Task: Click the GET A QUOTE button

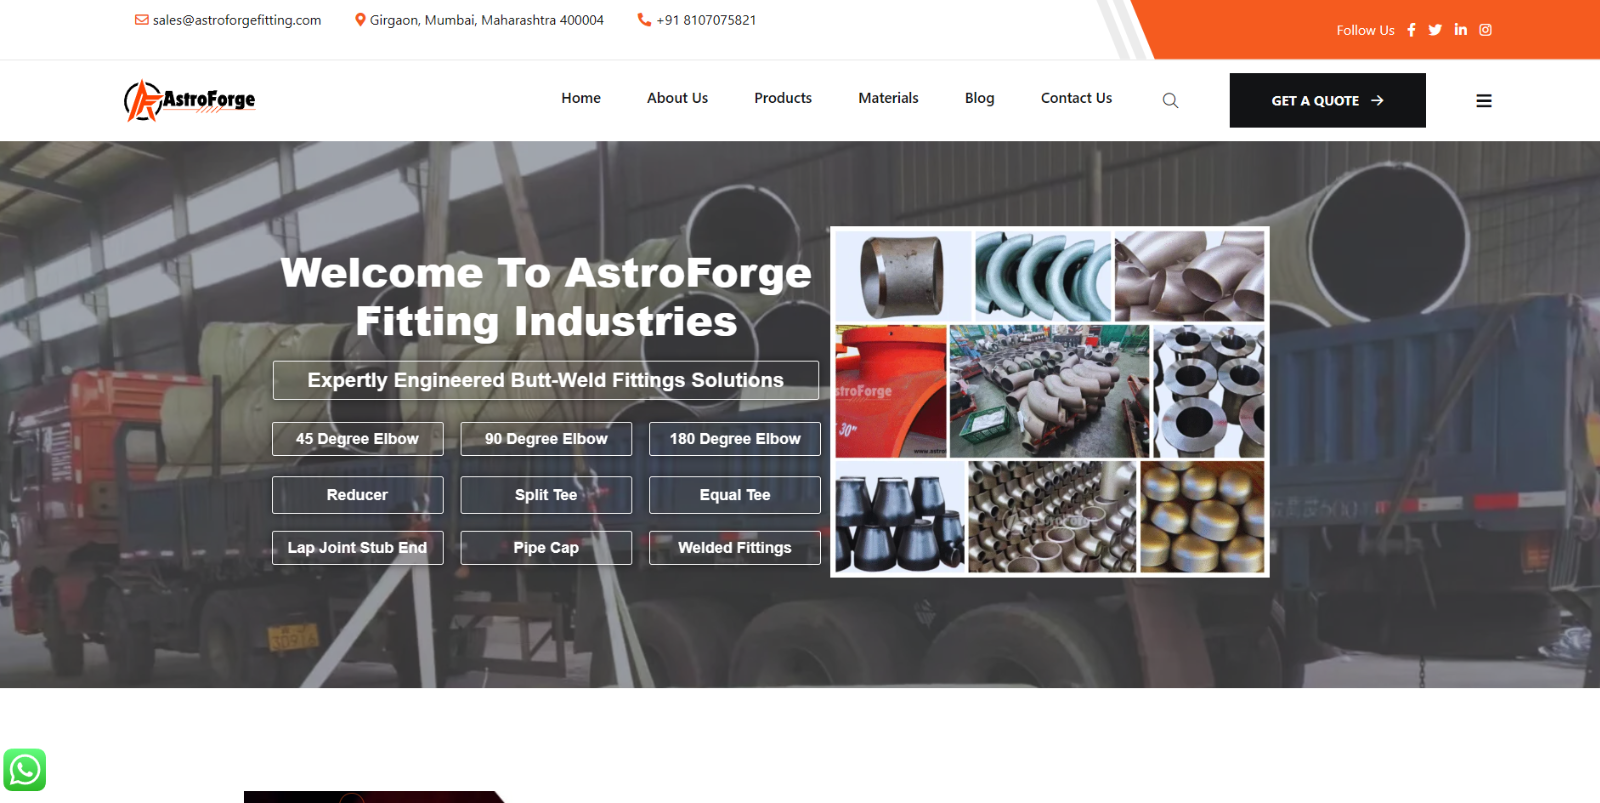Action: 1328,100
